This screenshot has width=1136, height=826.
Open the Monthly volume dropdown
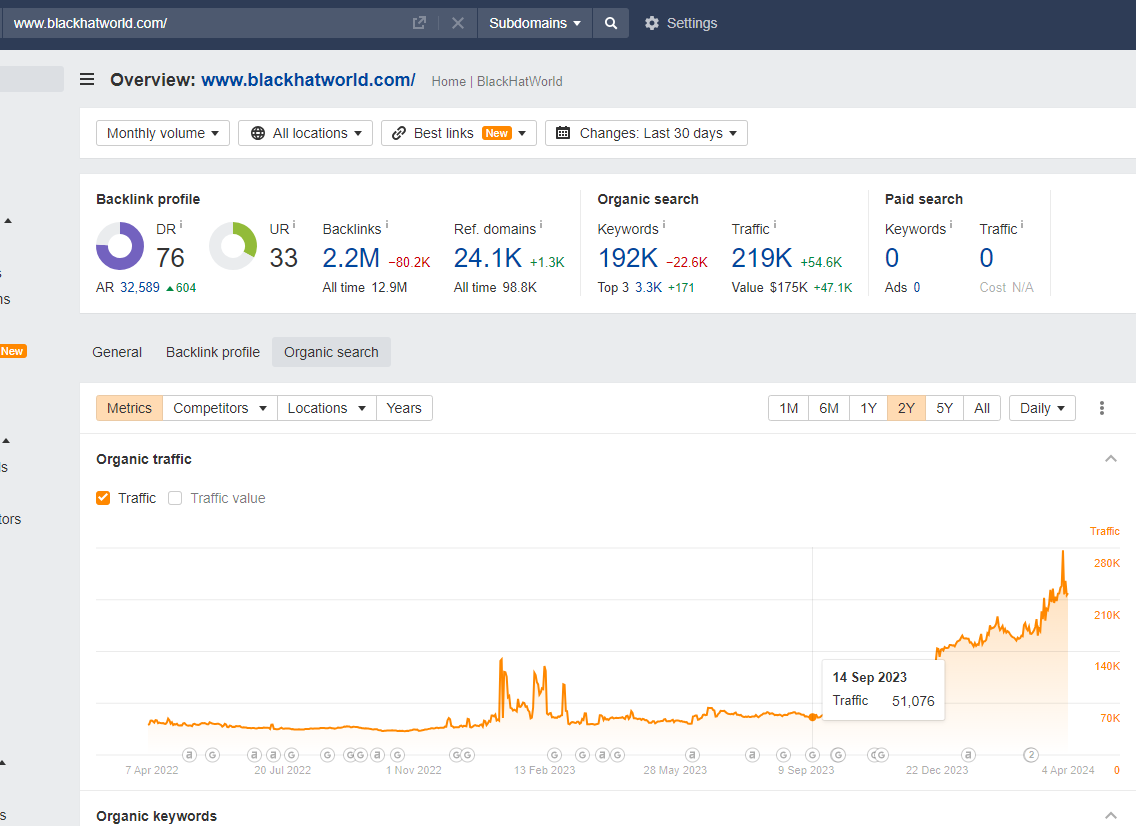(163, 133)
